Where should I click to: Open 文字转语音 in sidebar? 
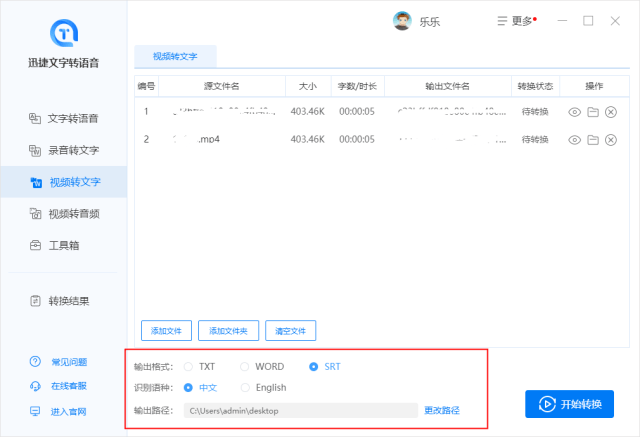(x=72, y=119)
